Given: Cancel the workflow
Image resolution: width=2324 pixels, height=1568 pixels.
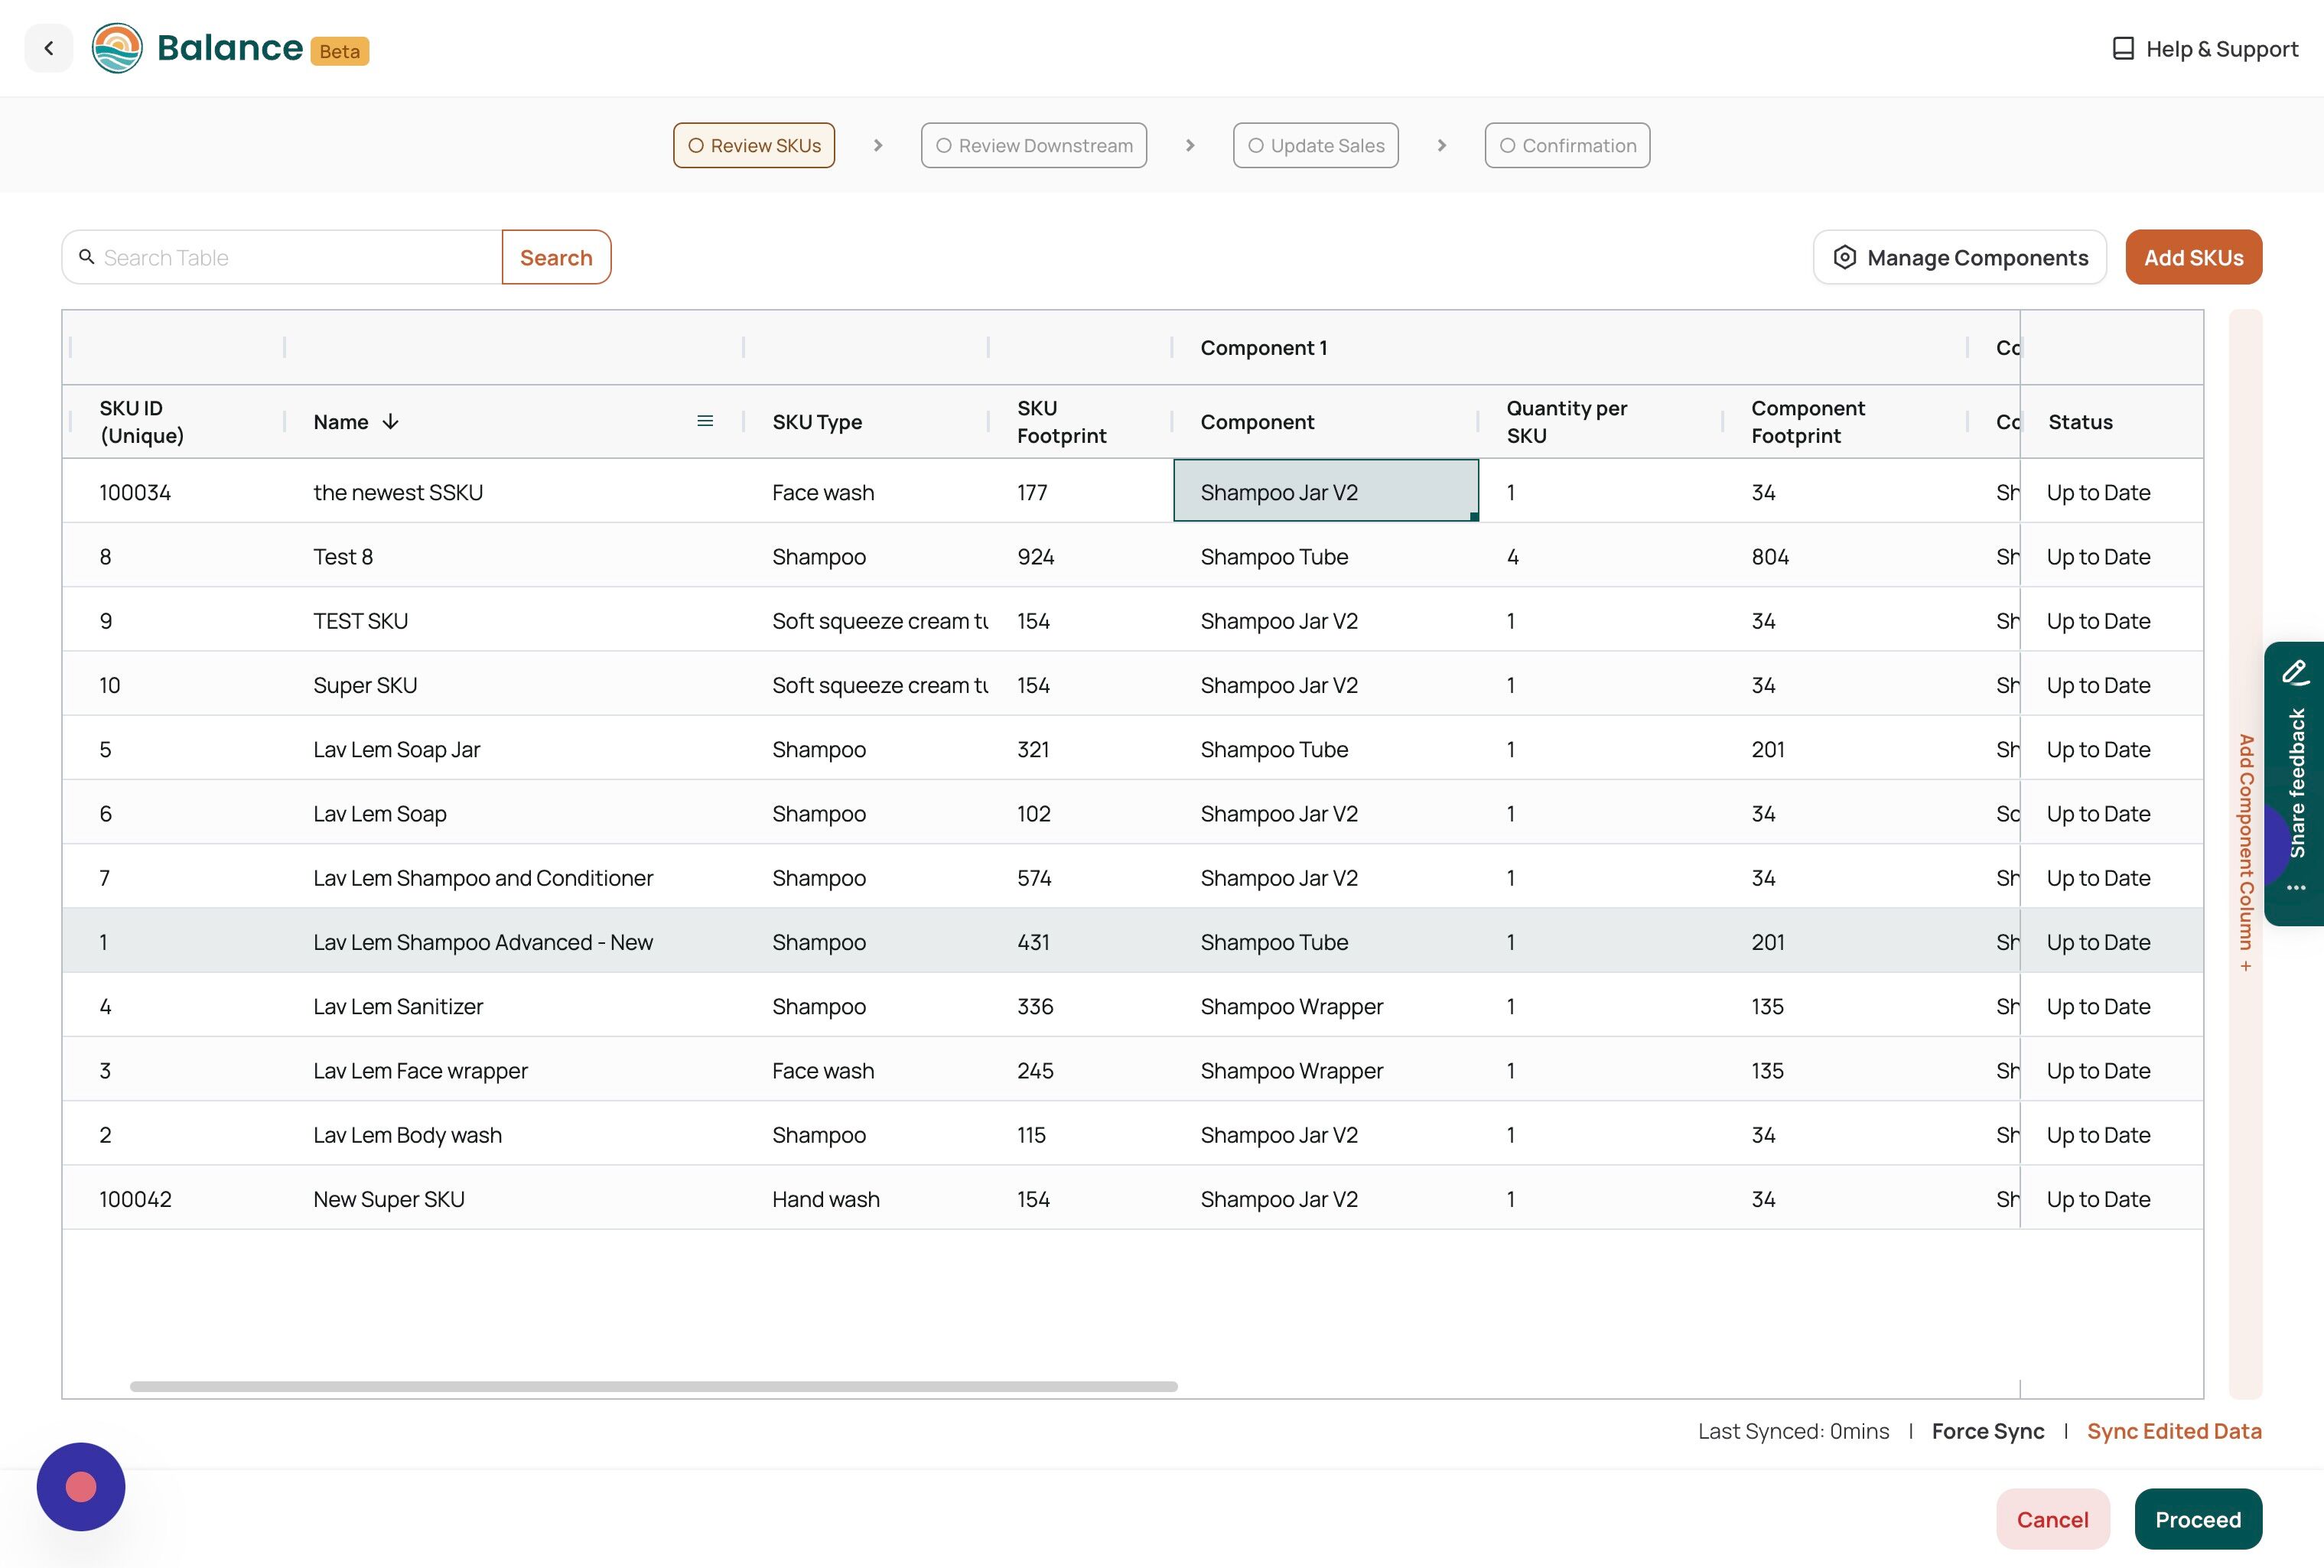Looking at the screenshot, I should tap(2053, 1519).
